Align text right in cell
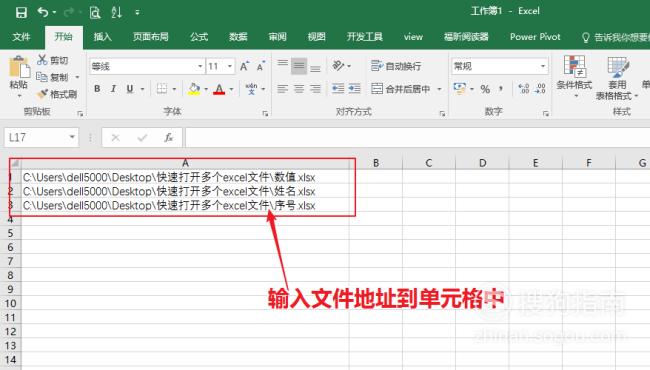 315,89
